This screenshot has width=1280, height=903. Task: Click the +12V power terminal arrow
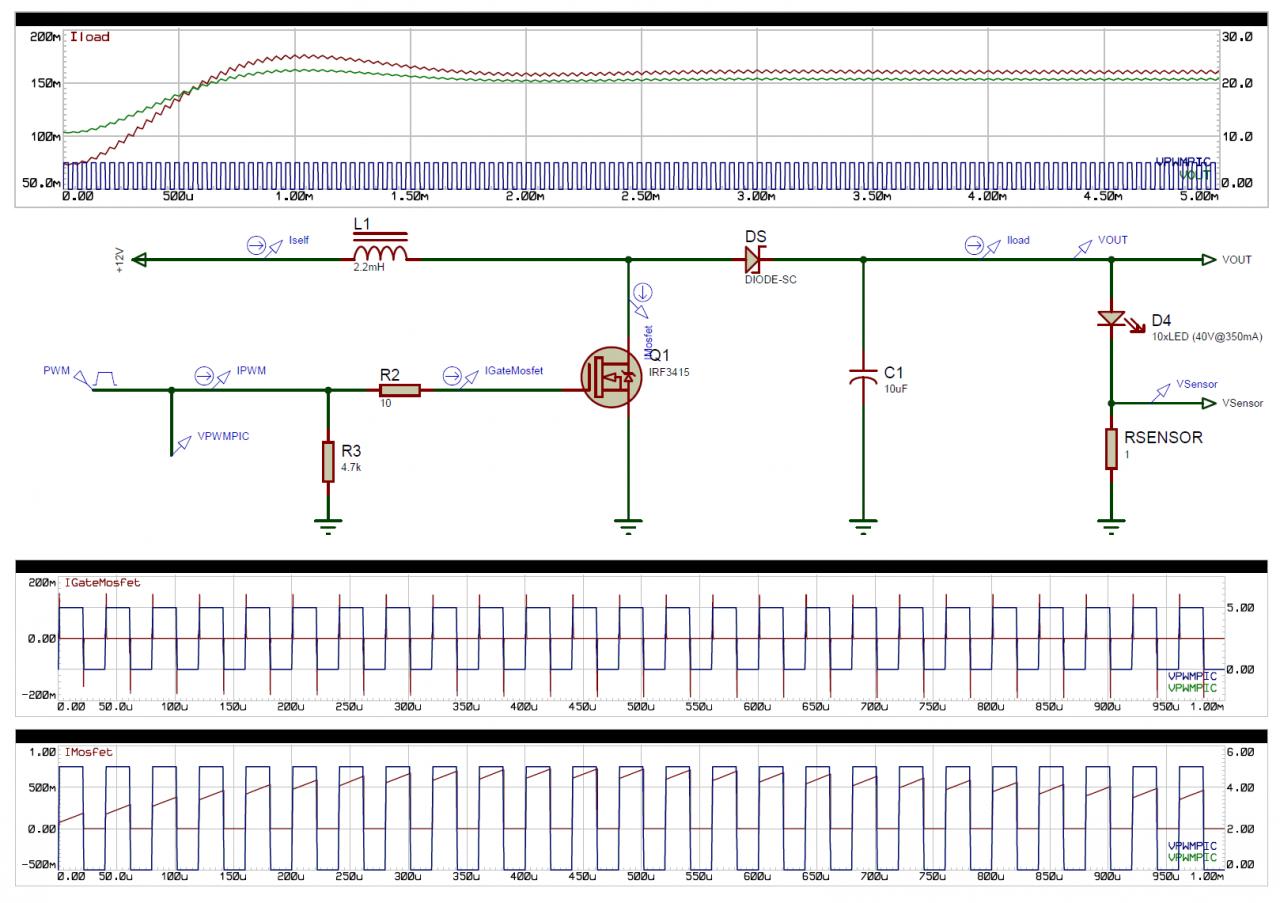[140, 260]
